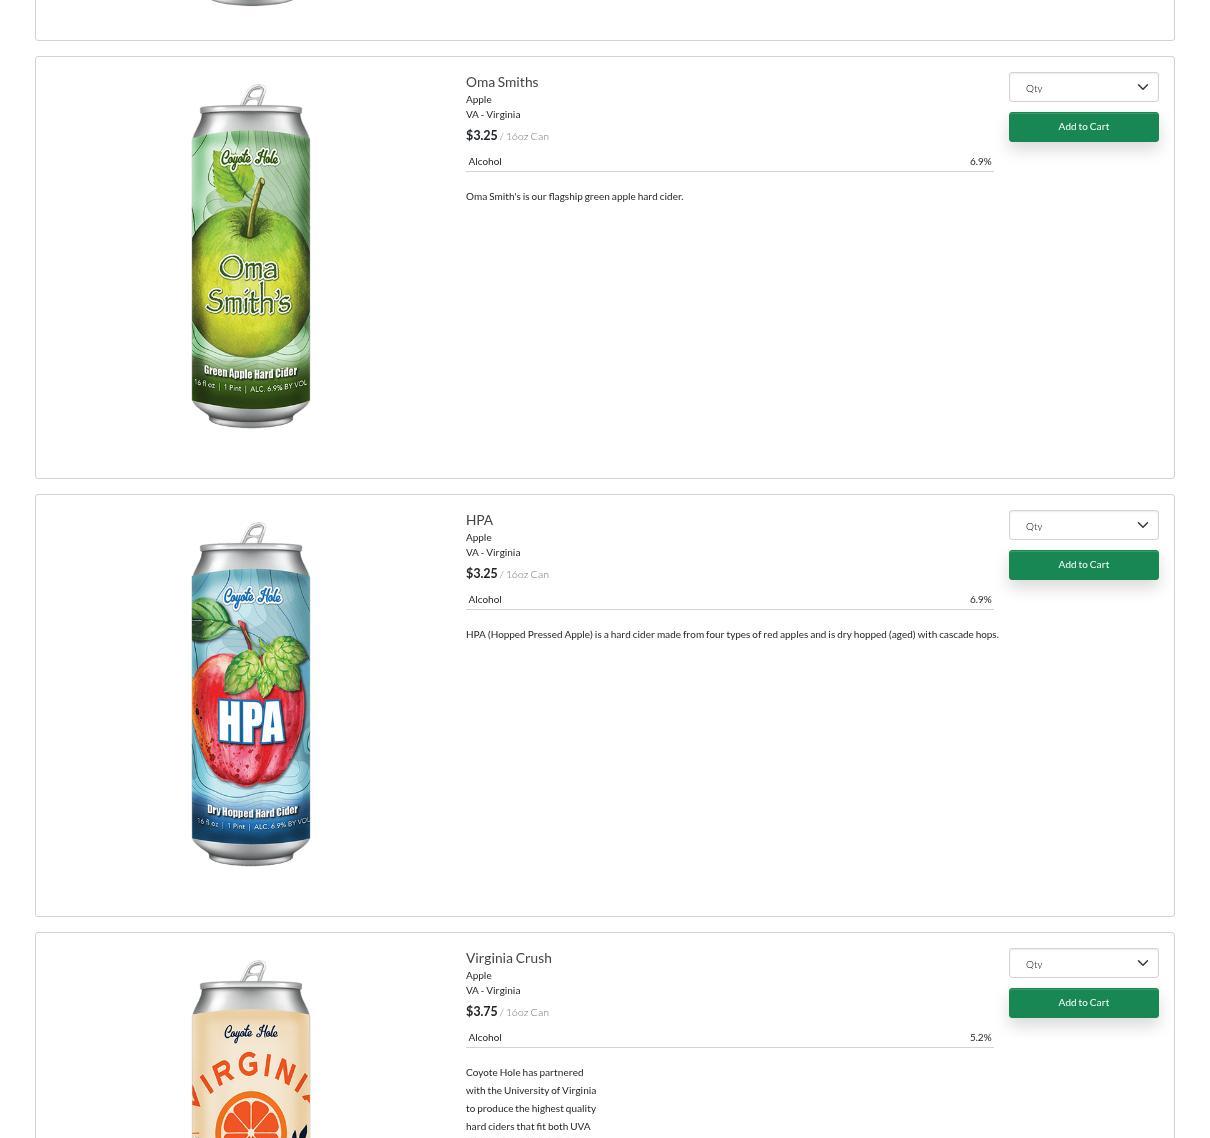Add Oma Smiths to cart
This screenshot has height=1138, width=1210.
pos(1083,127)
